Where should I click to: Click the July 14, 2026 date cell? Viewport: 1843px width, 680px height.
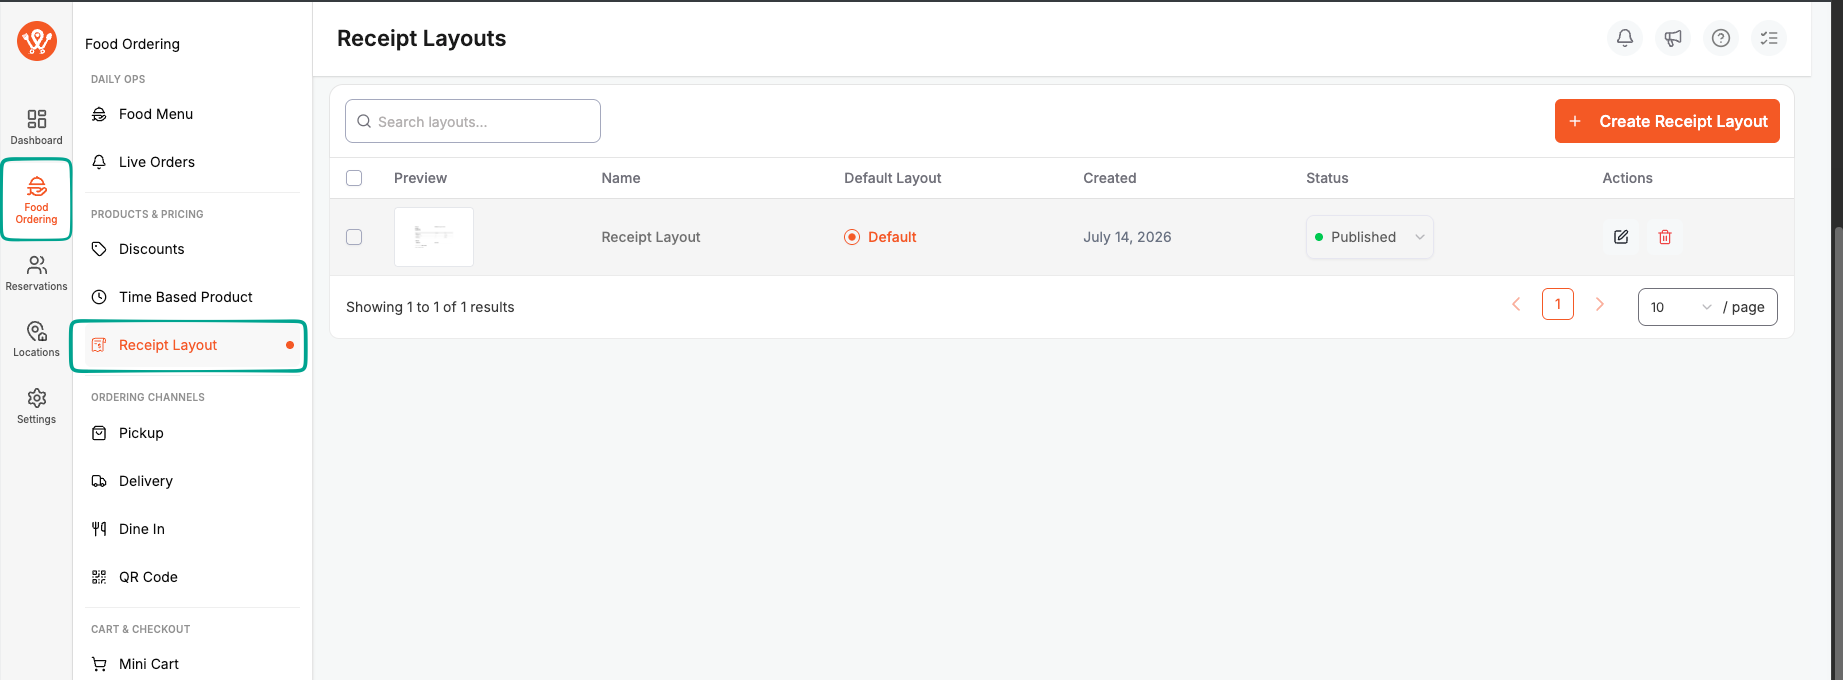point(1127,237)
